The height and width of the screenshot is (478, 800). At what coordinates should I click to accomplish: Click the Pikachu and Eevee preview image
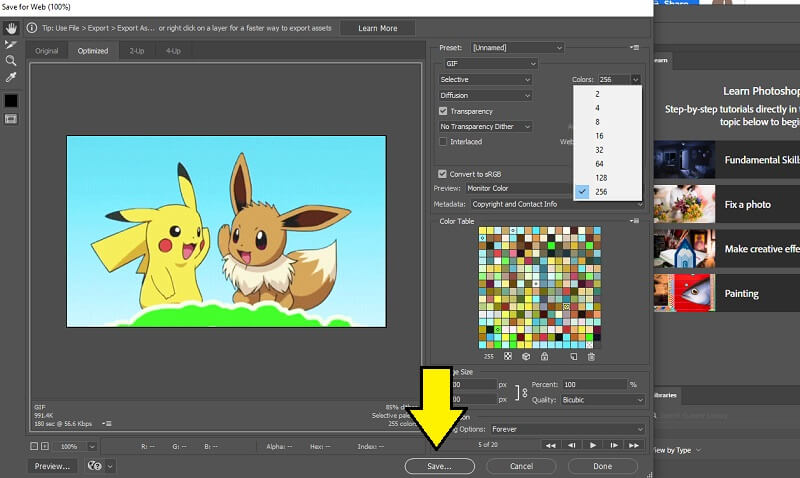(227, 231)
